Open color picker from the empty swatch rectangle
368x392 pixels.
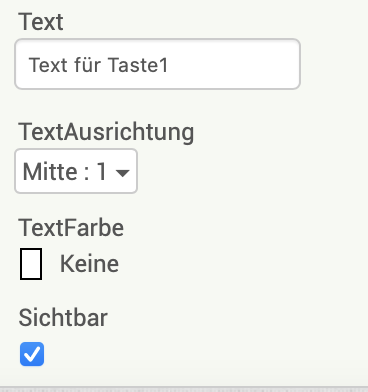click(x=31, y=264)
